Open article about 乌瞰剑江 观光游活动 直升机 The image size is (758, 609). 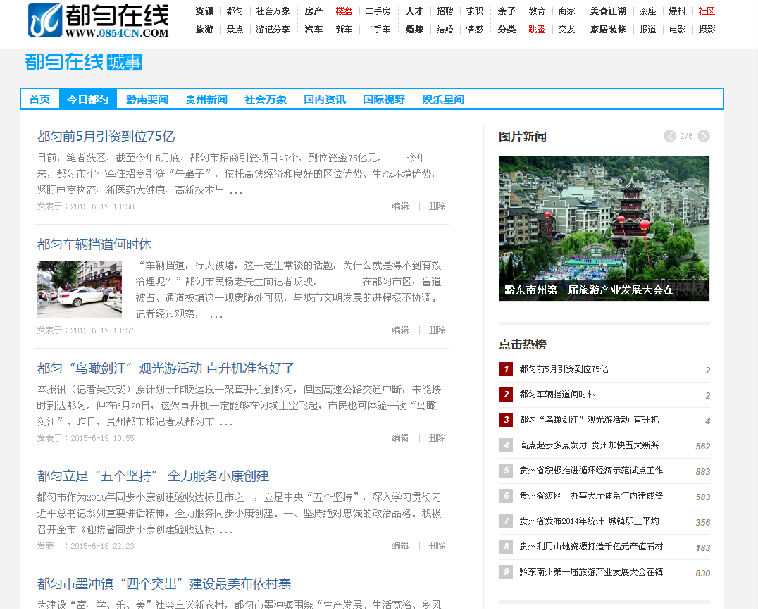pos(165,368)
